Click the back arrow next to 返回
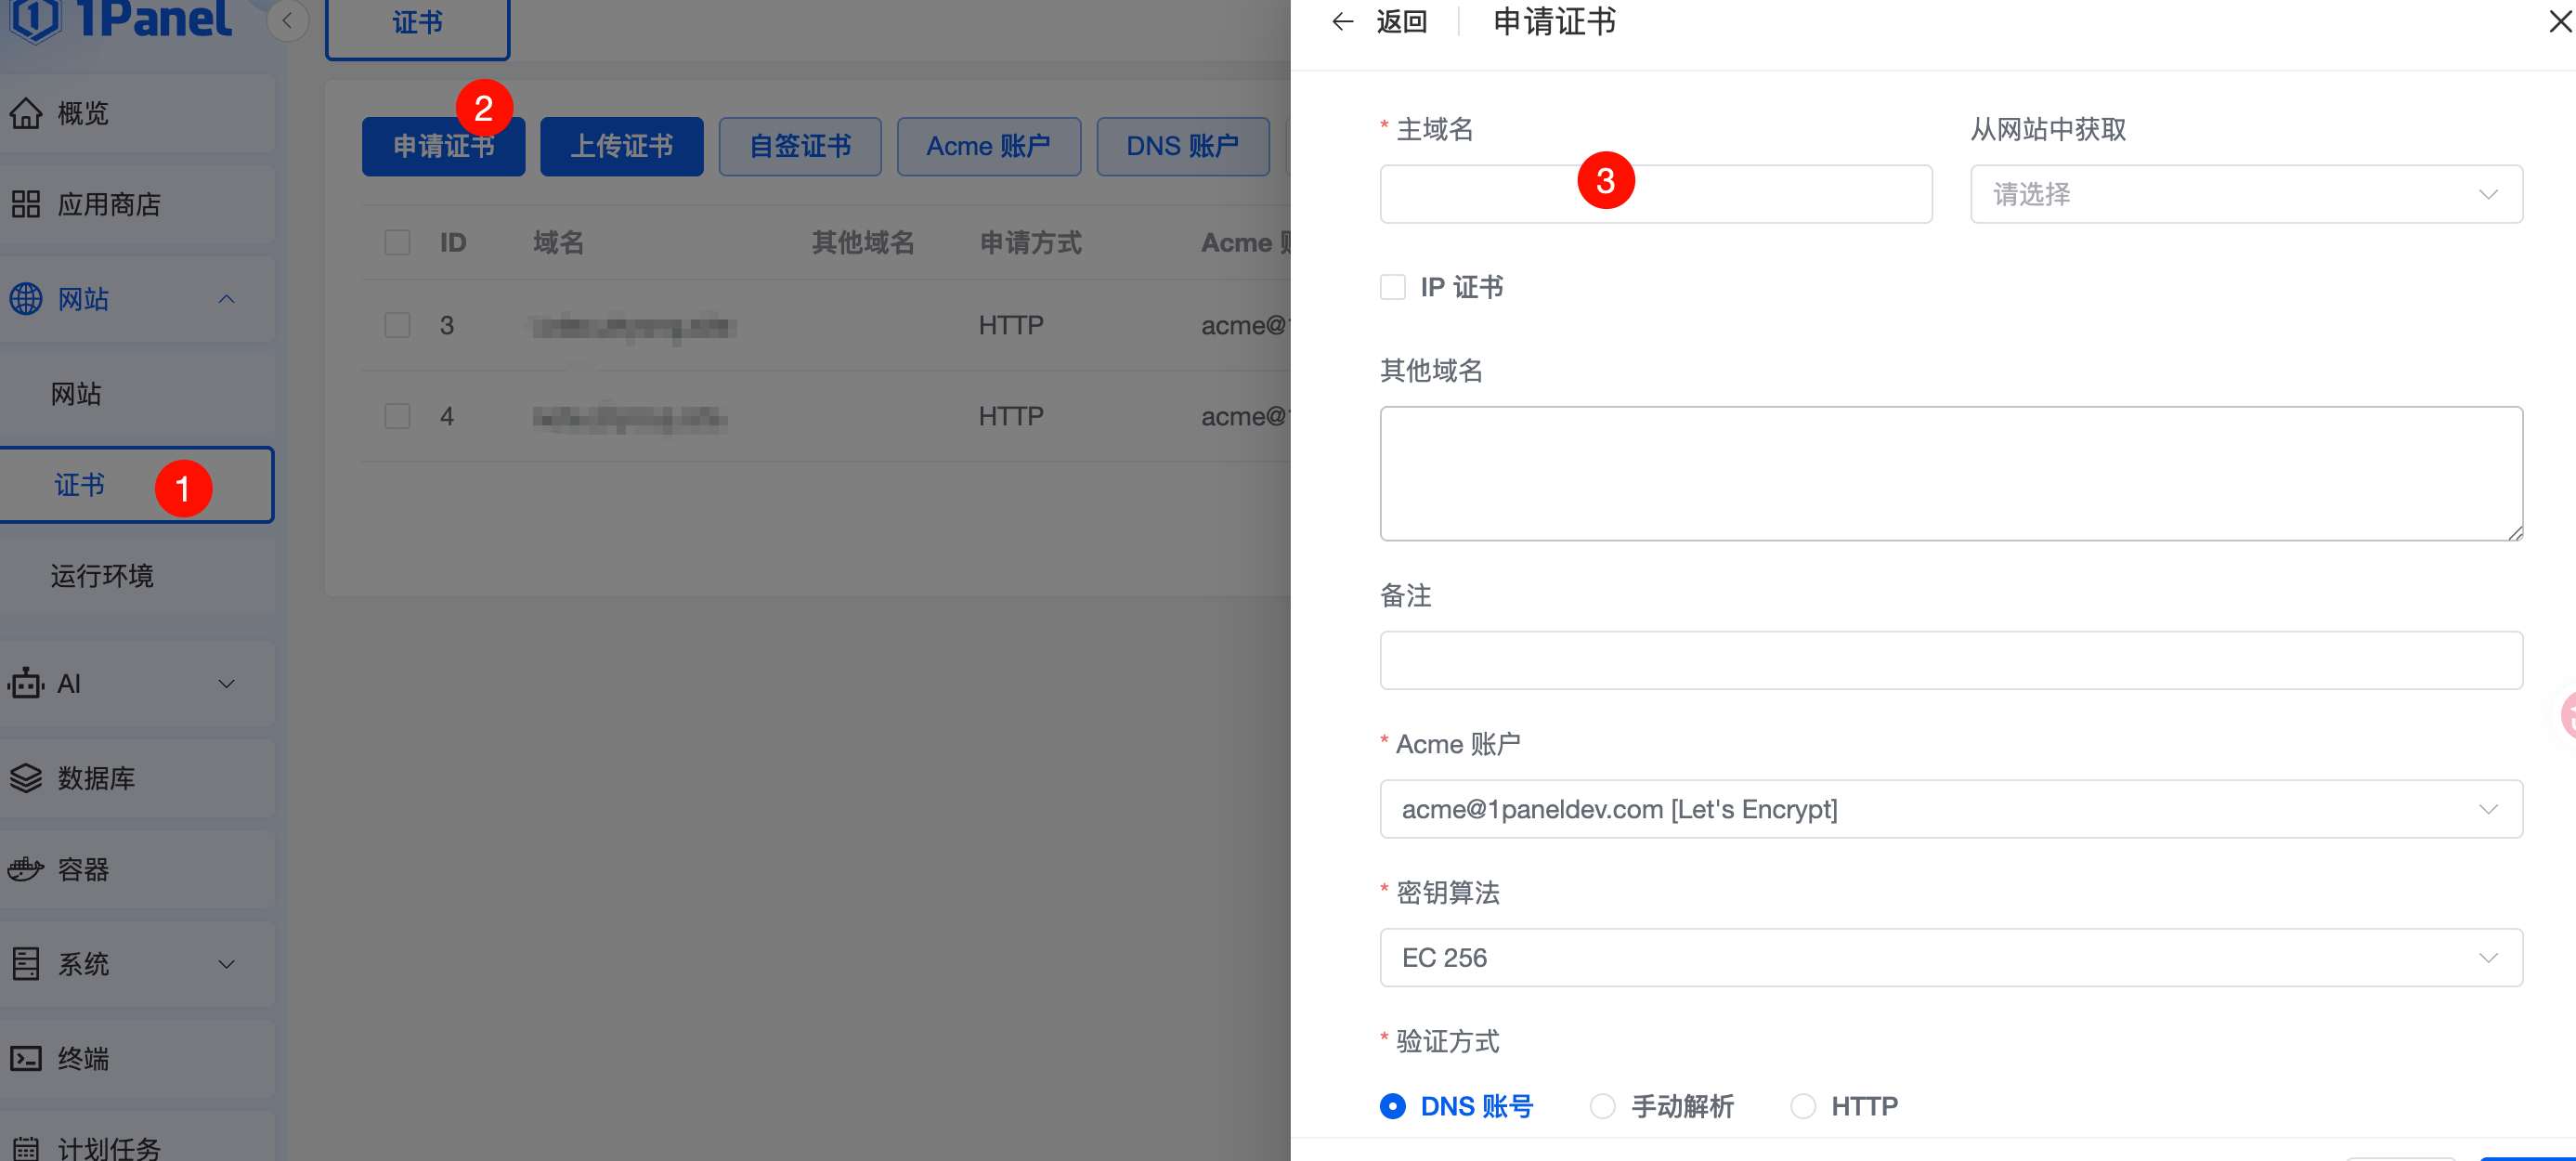 click(x=1342, y=22)
